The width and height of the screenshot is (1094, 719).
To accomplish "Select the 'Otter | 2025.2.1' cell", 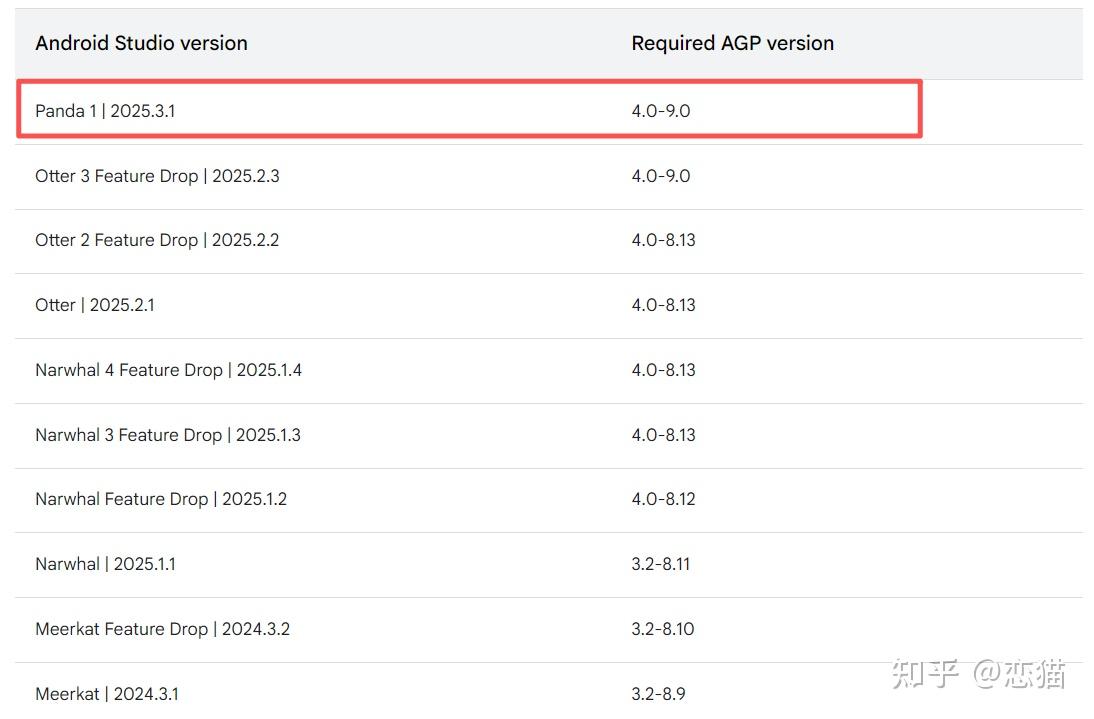I will click(x=95, y=305).
